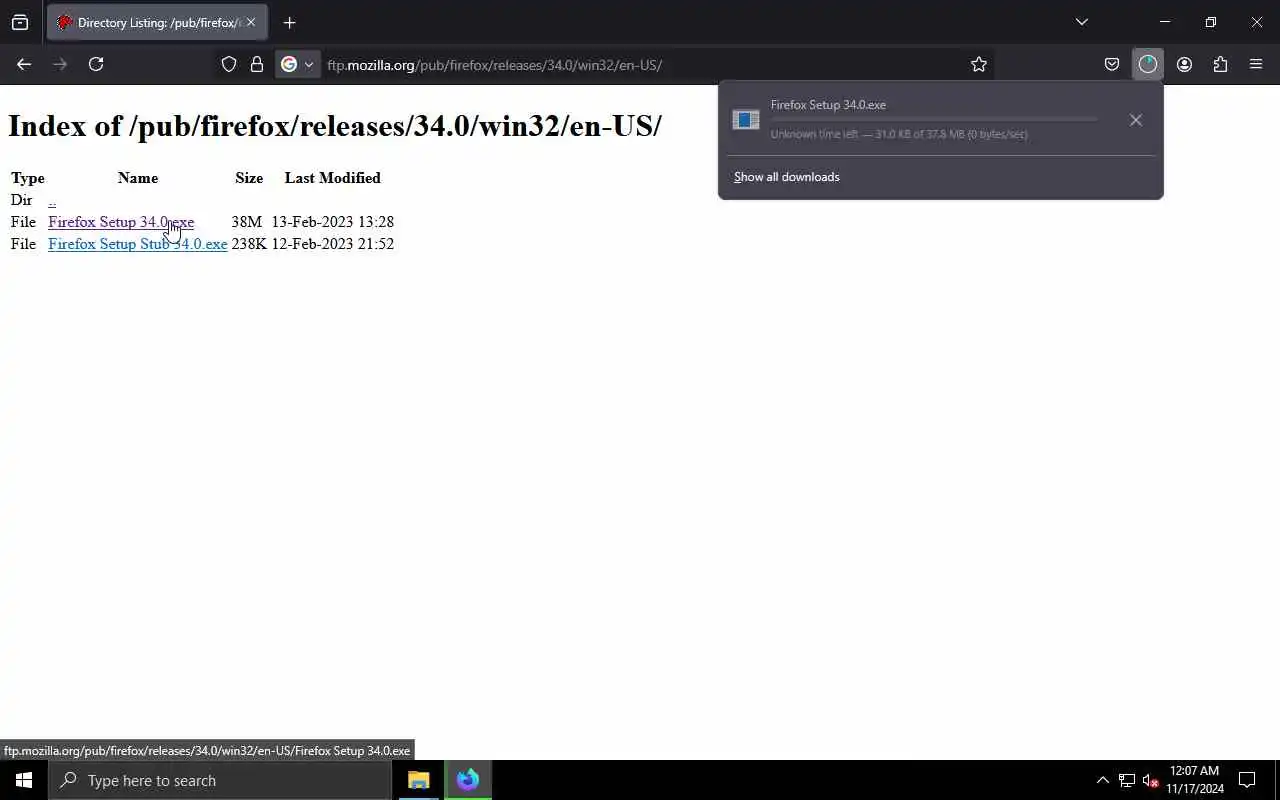This screenshot has height=800, width=1280.
Task: Click Show all downloads
Action: (x=787, y=177)
